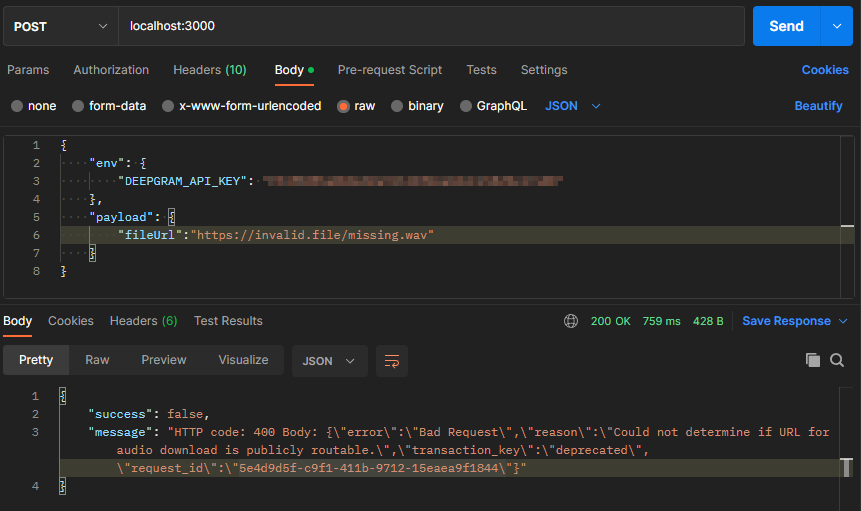
Task: Click Save Response
Action: [786, 321]
